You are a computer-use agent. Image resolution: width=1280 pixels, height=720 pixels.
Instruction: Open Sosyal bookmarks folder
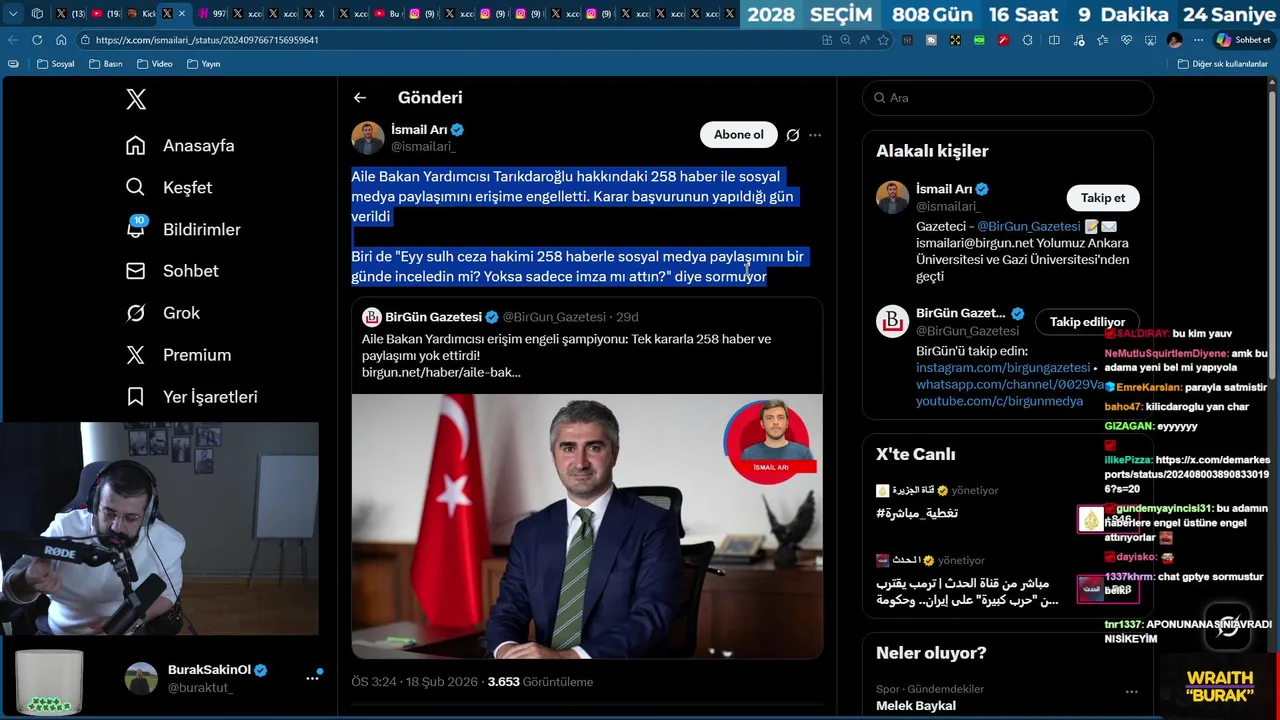pyautogui.click(x=56, y=64)
